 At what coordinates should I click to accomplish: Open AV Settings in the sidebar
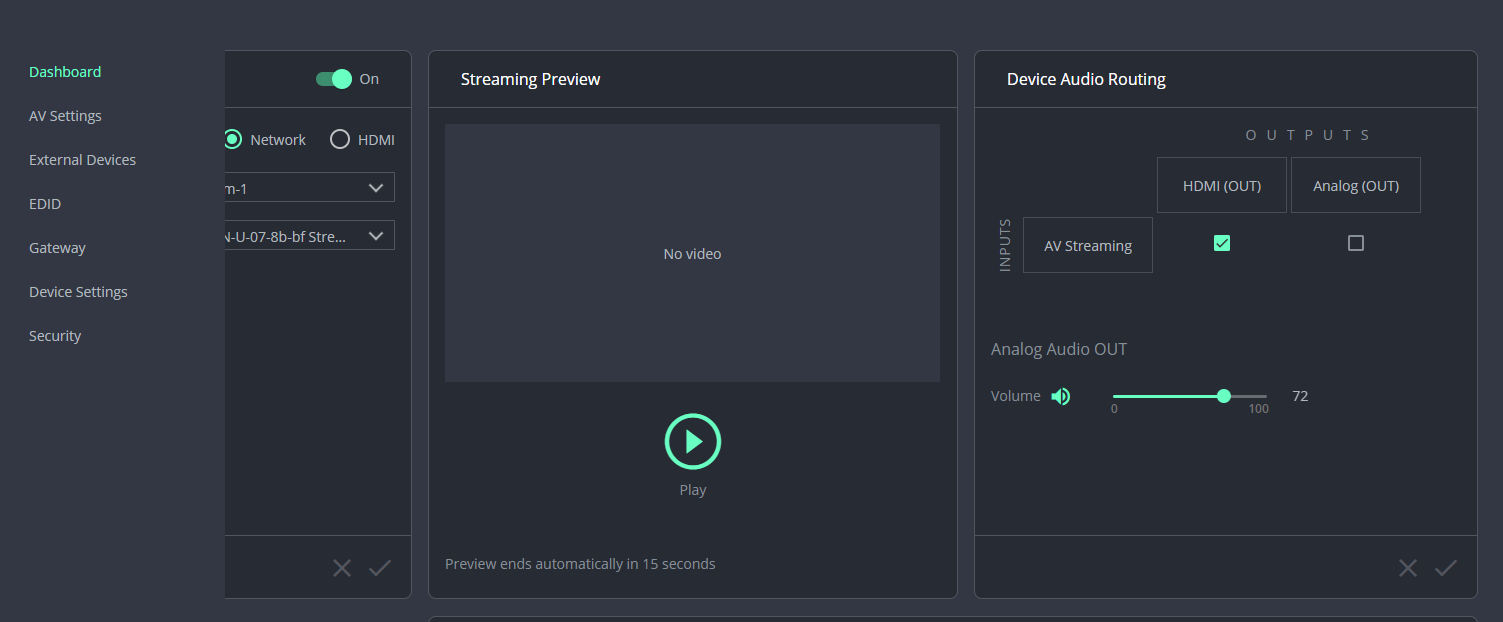click(x=65, y=116)
